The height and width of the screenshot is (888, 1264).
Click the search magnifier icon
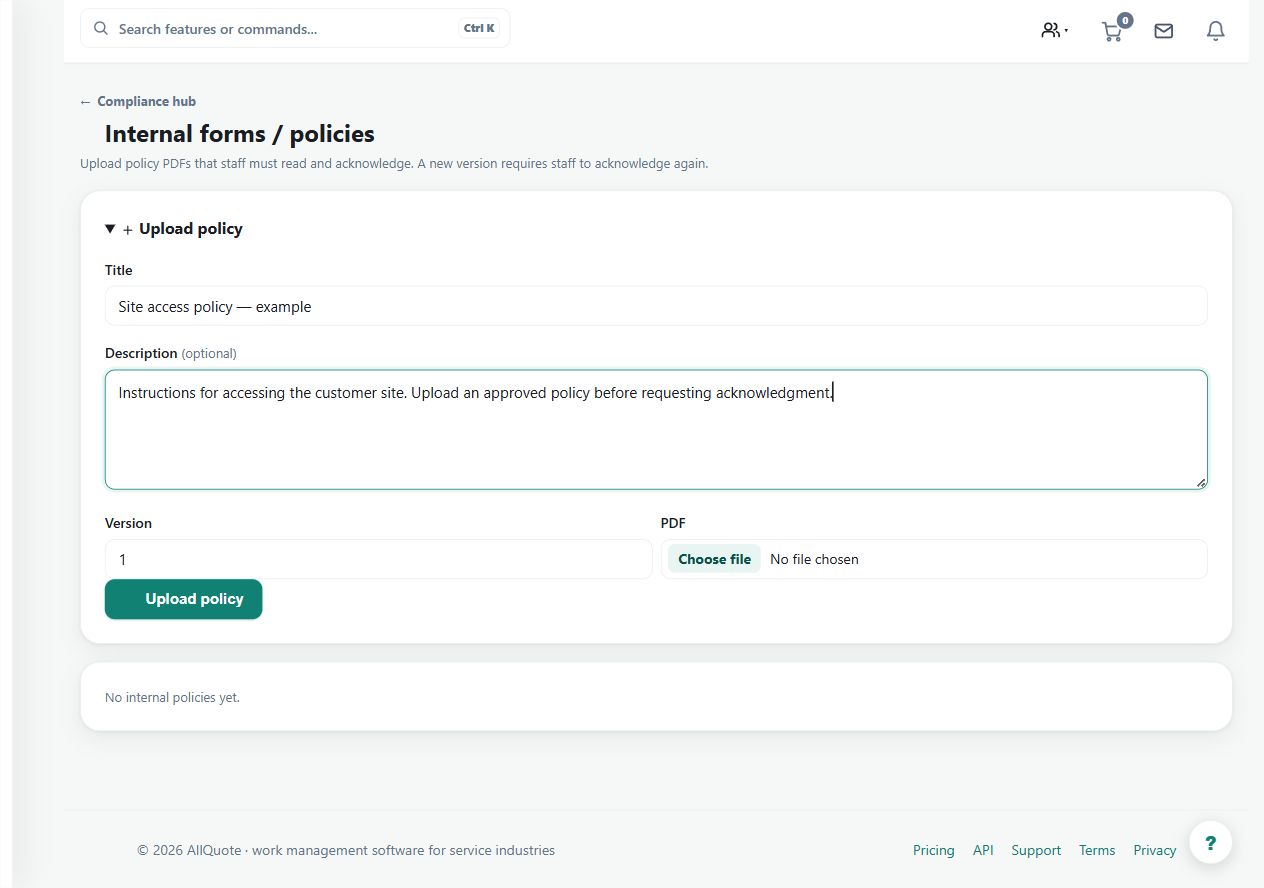point(101,28)
